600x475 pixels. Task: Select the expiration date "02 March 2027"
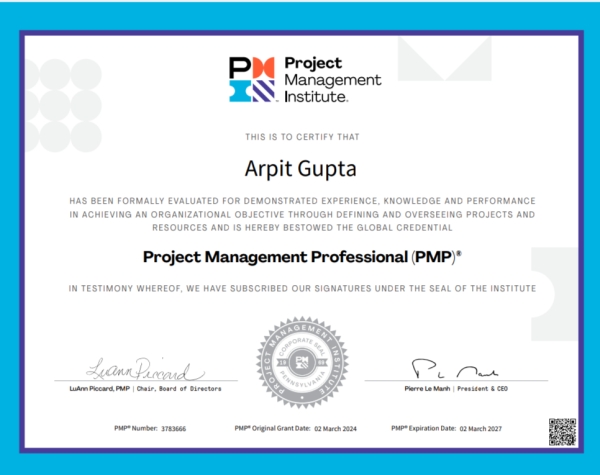(x=481, y=429)
